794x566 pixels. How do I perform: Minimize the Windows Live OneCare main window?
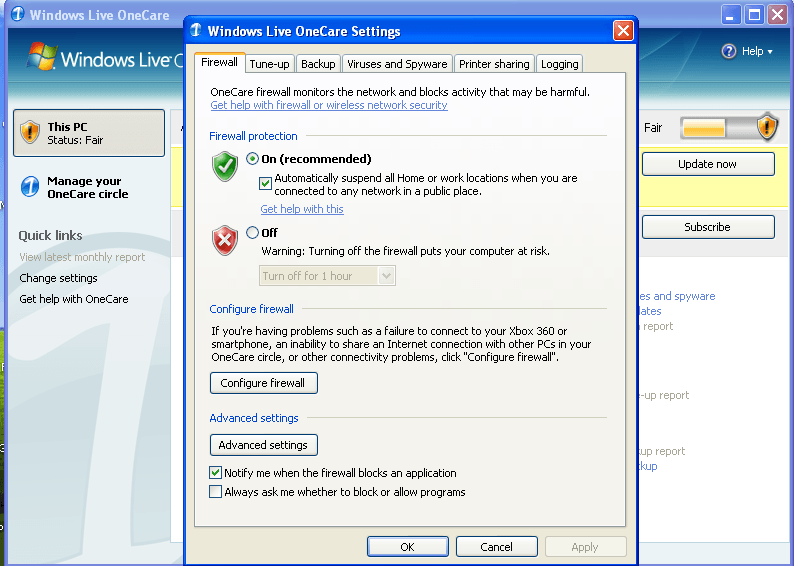point(730,15)
